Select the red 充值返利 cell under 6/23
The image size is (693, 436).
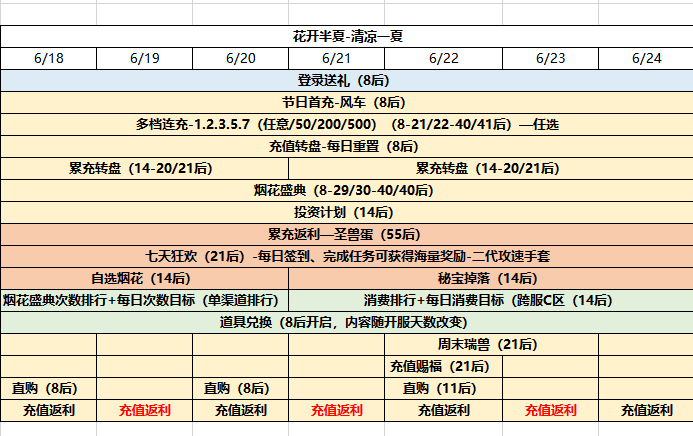tap(550, 410)
